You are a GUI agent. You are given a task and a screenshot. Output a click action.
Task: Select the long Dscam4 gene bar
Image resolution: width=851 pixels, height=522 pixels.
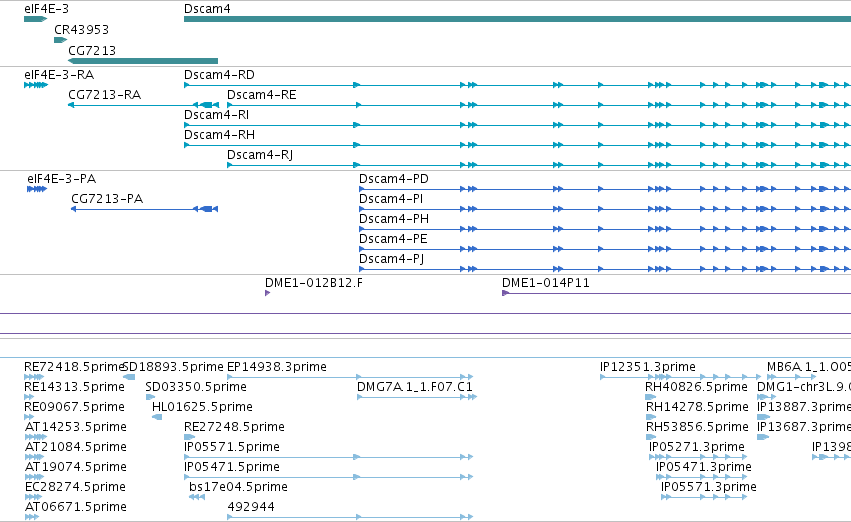pos(517,20)
